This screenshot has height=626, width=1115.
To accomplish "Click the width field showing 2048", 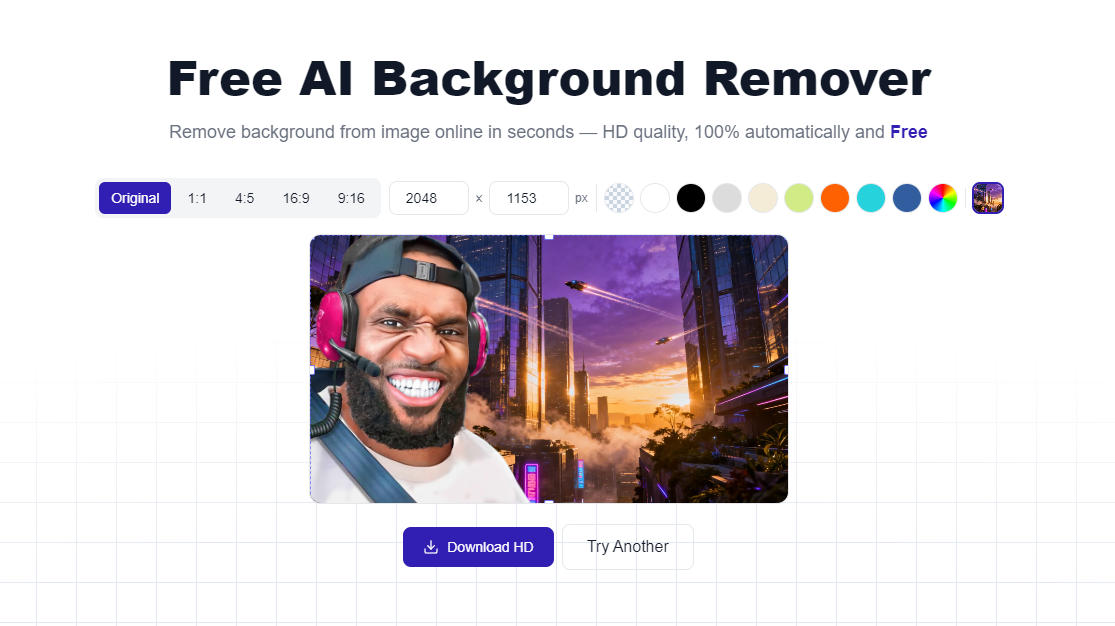I will click(x=429, y=198).
